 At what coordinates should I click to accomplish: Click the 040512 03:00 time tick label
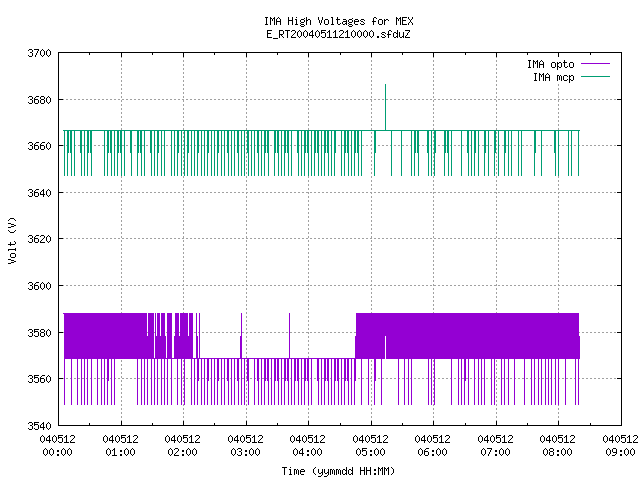point(245,446)
